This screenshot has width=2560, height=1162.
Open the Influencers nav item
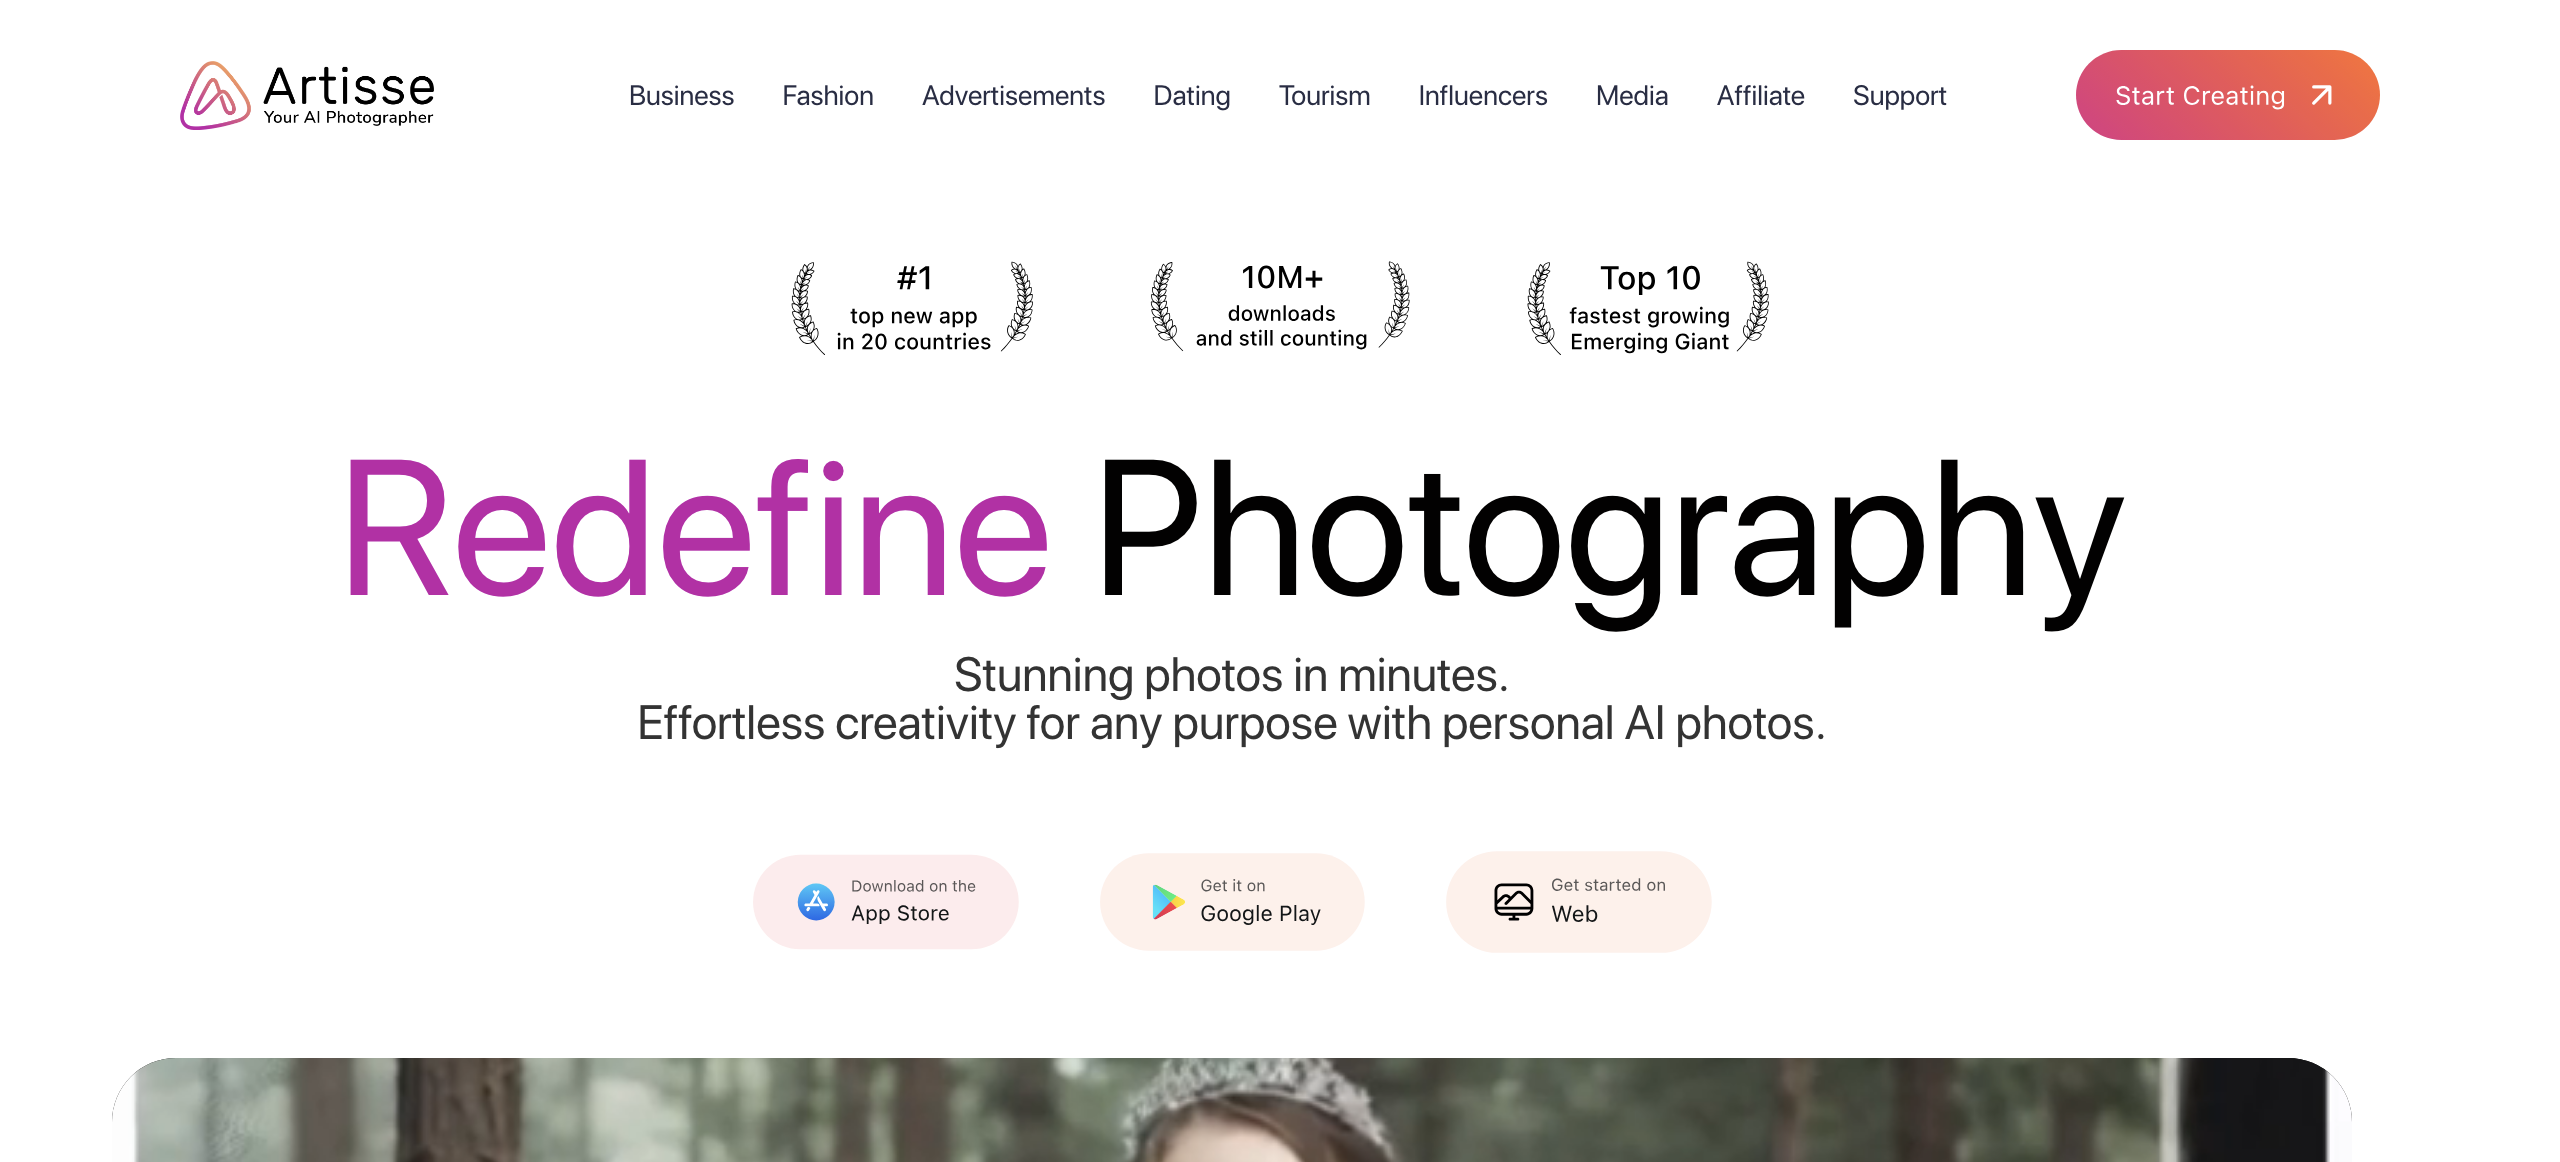click(x=1482, y=96)
